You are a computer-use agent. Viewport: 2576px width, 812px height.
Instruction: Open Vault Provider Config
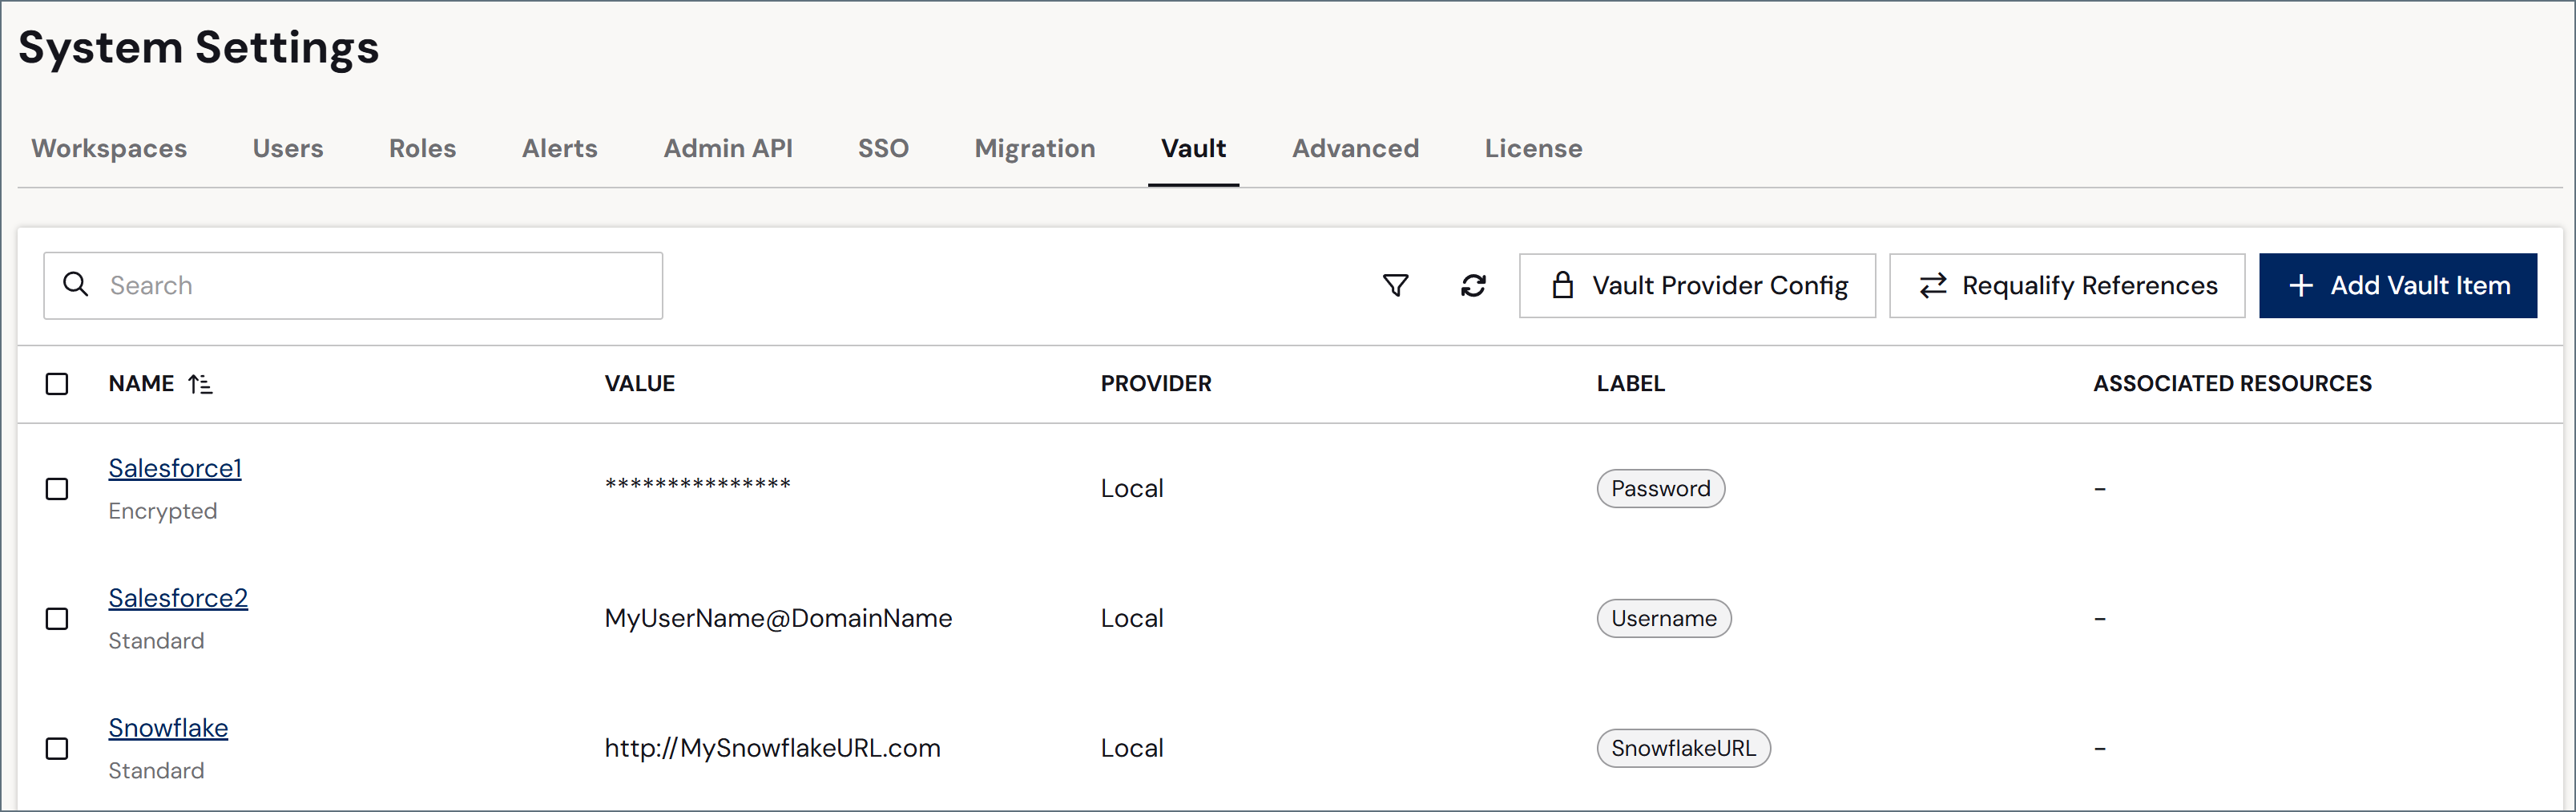(1697, 286)
